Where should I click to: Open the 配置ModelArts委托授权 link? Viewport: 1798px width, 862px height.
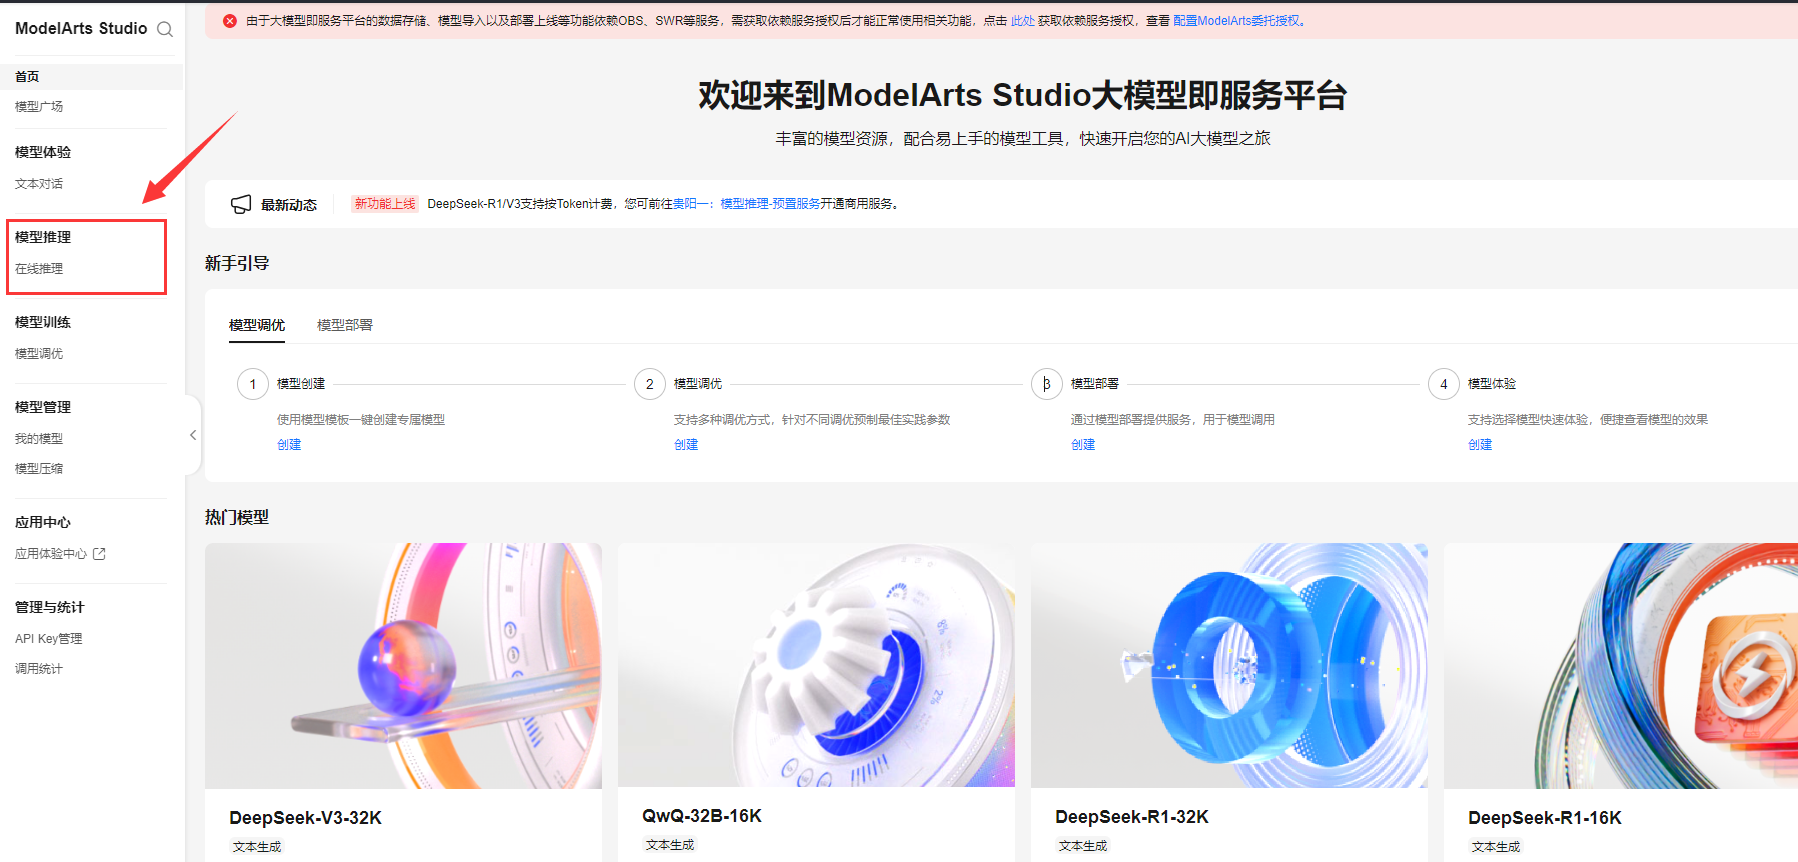click(x=1237, y=21)
